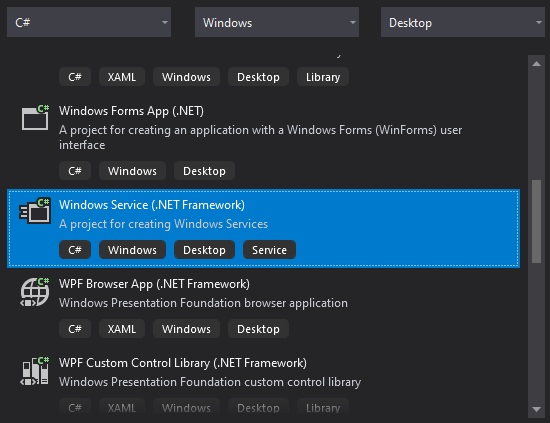Screen dimensions: 550x423
Task: Open the Windows platform filter dropdown
Action: (x=277, y=22)
